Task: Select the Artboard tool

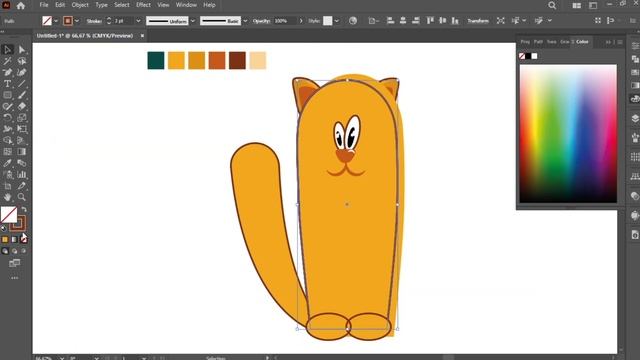Action: point(7,186)
